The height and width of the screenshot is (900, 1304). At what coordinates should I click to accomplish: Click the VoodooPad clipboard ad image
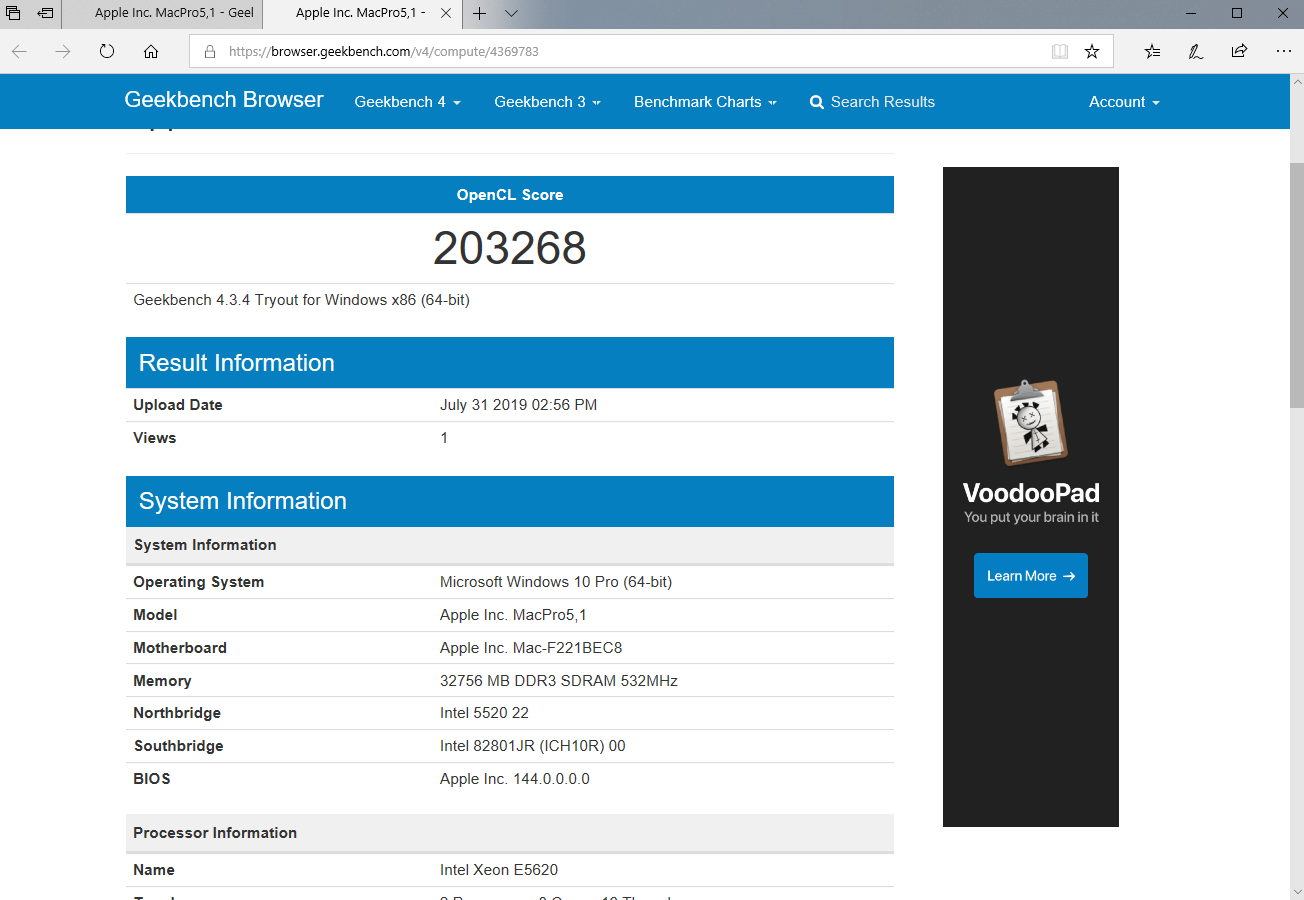[x=1031, y=423]
